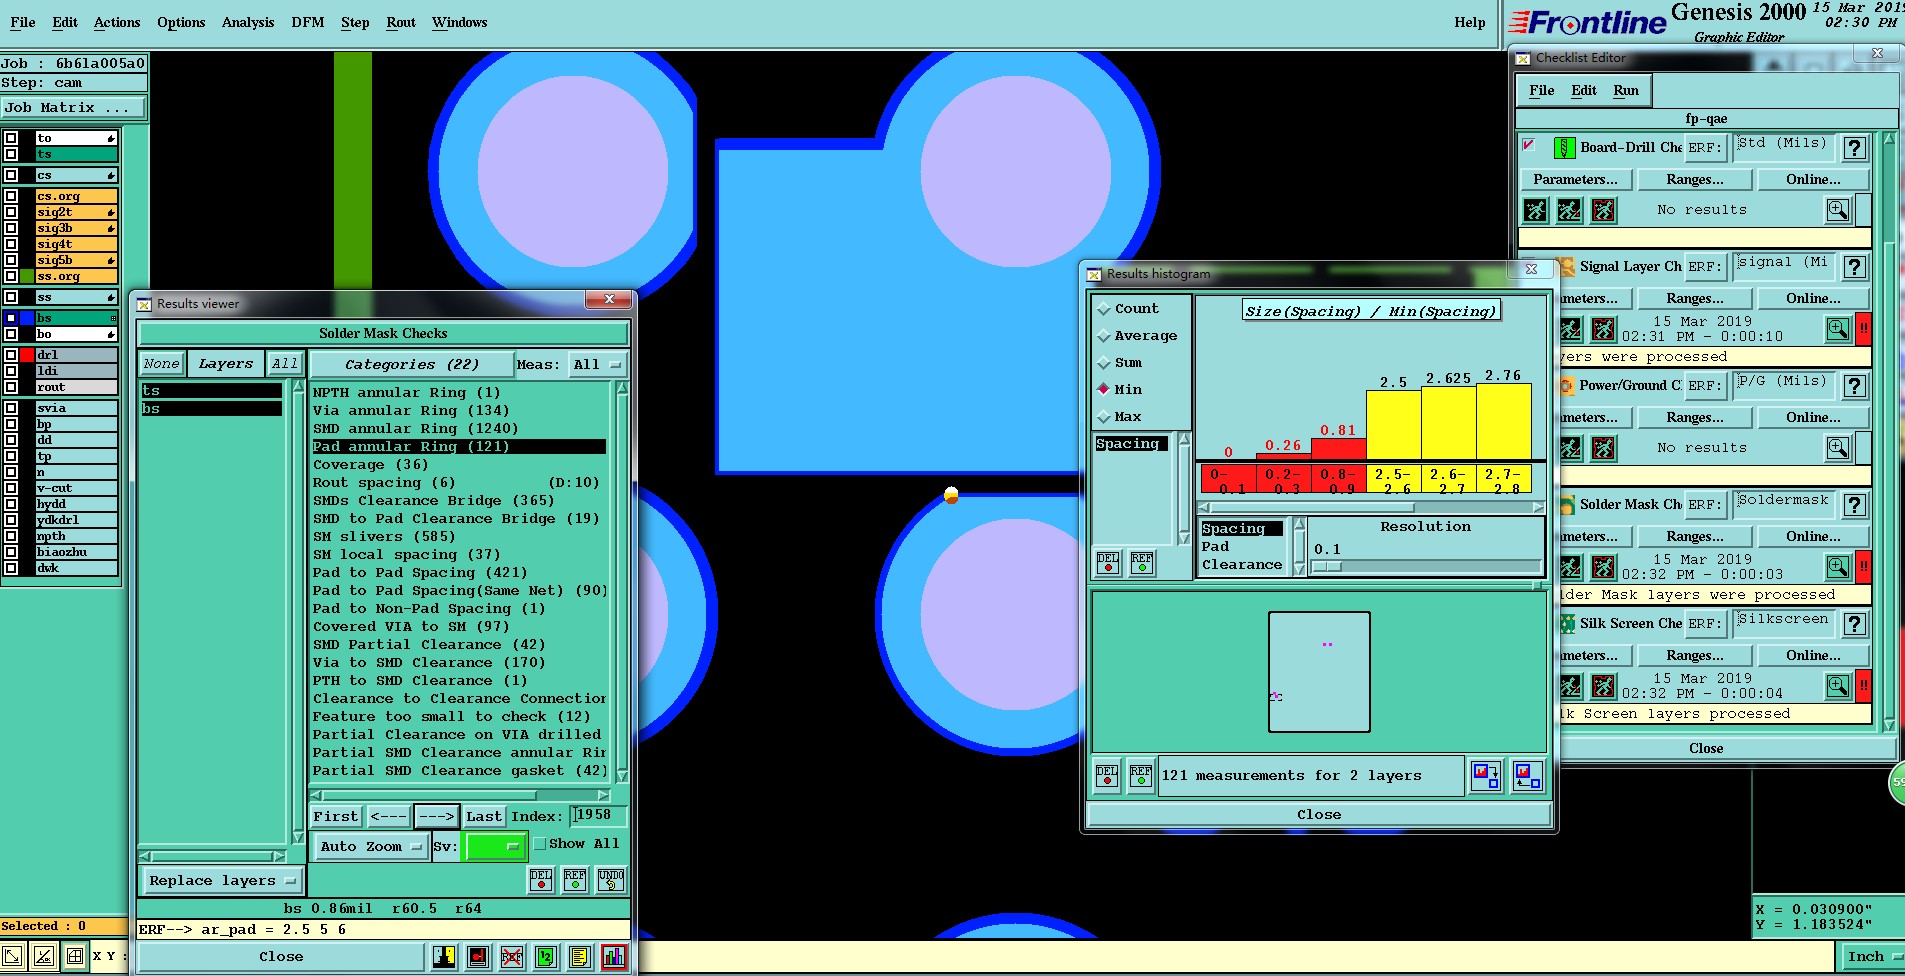Click the yellow 2.5-2.6 histogram bin
The width and height of the screenshot is (1905, 976).
(x=1394, y=480)
